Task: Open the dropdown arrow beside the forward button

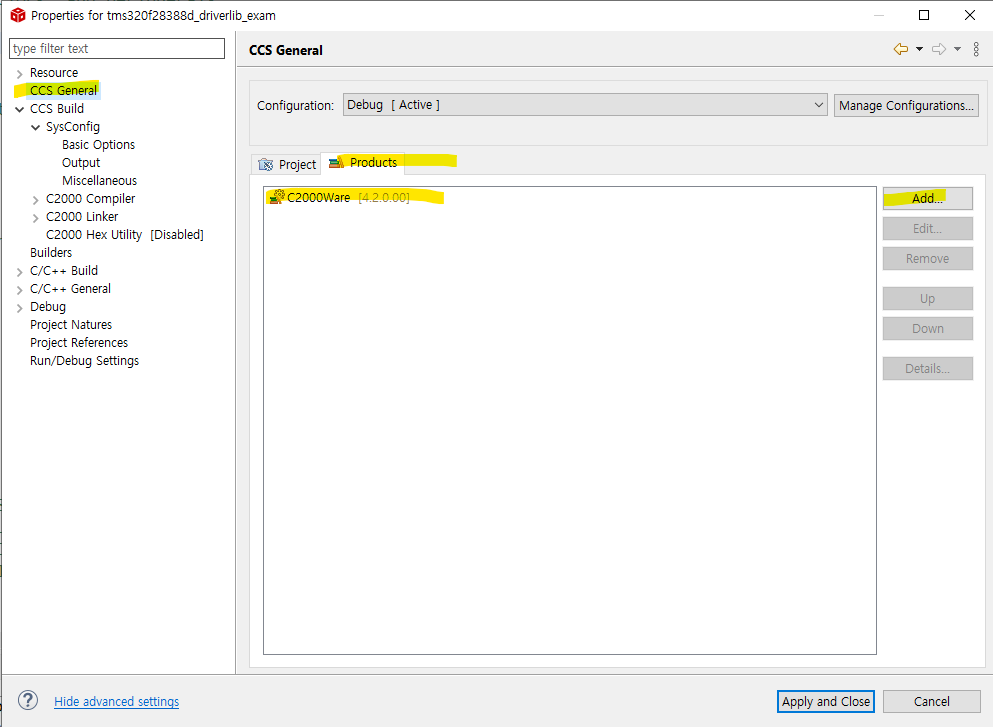Action: coord(957,49)
